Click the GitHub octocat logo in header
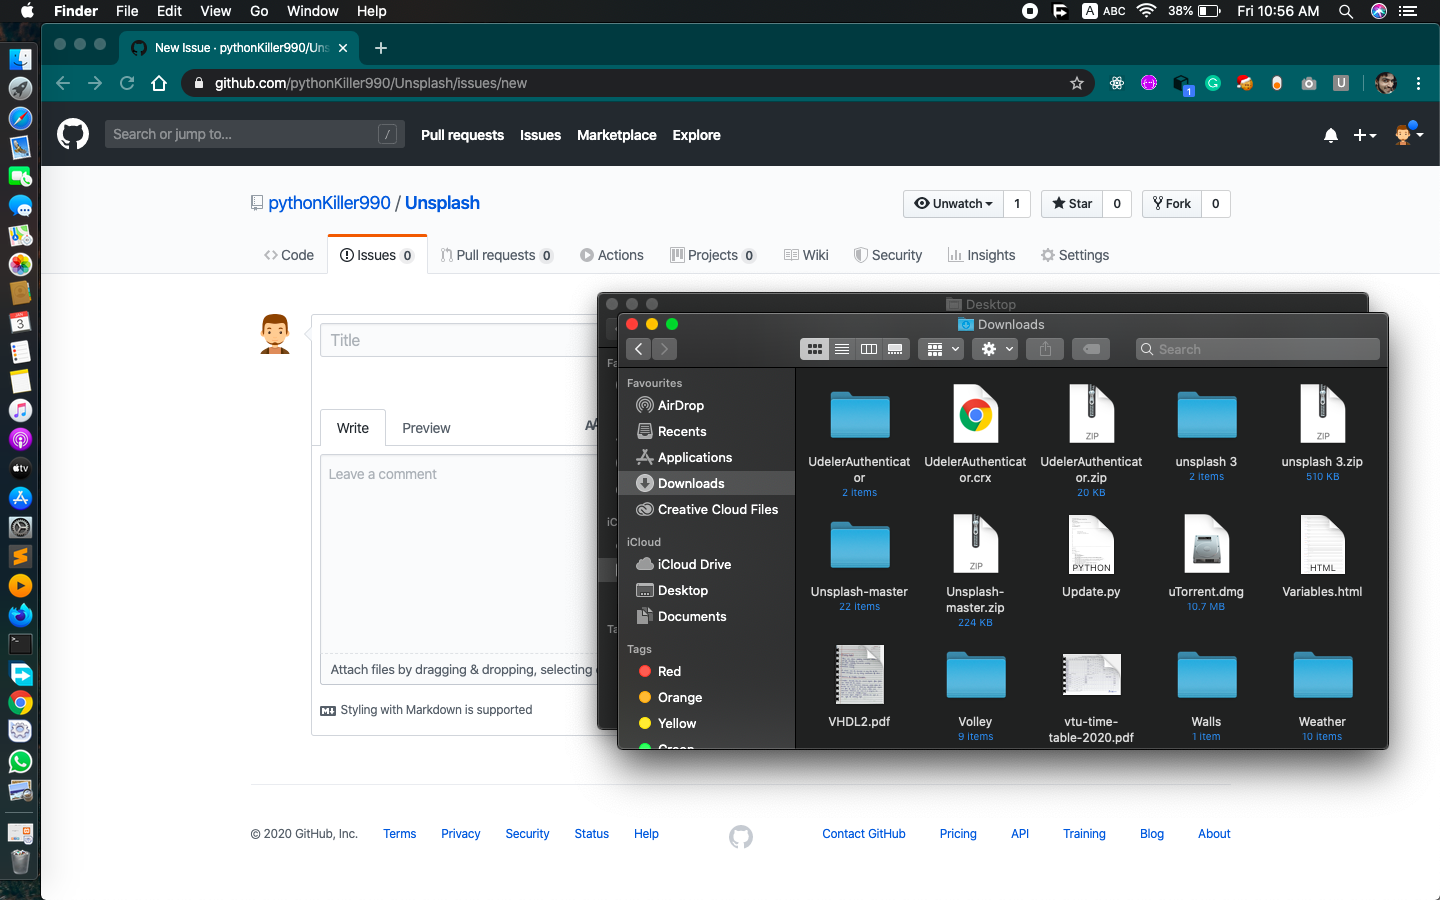Image resolution: width=1440 pixels, height=900 pixels. (72, 134)
